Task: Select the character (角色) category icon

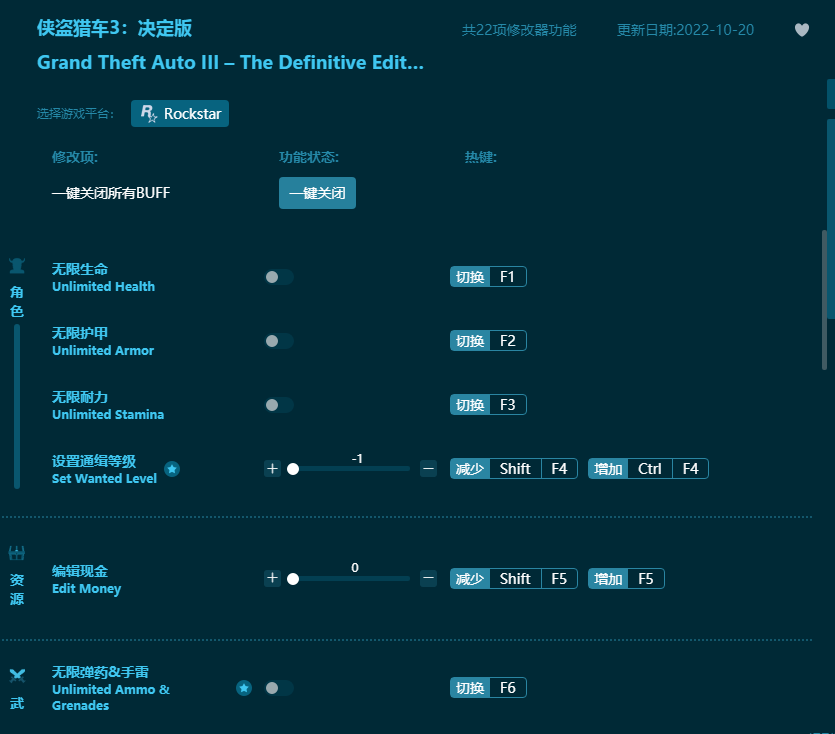Action: (x=17, y=265)
